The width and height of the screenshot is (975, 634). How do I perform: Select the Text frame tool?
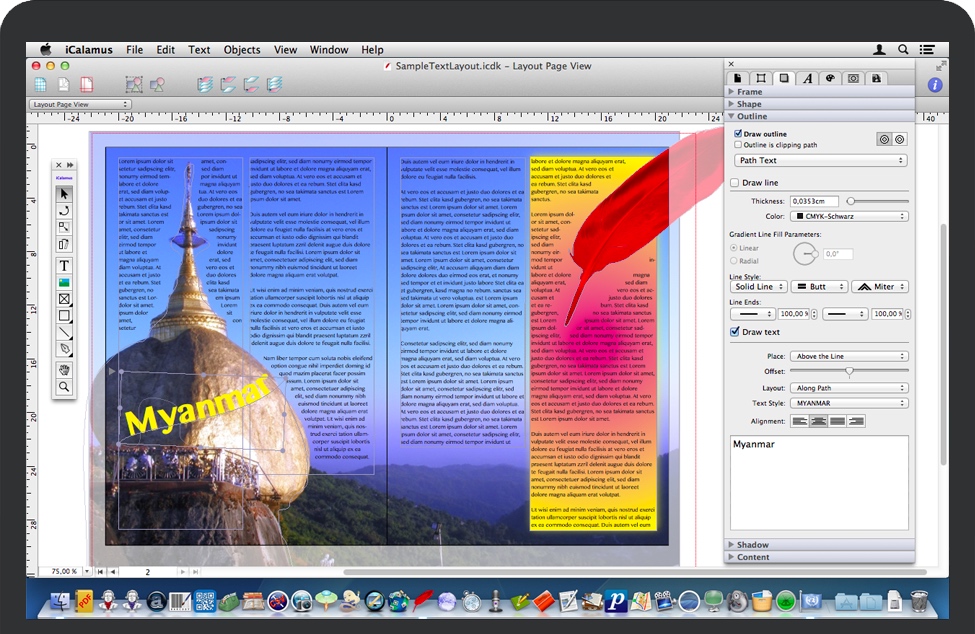(x=64, y=265)
